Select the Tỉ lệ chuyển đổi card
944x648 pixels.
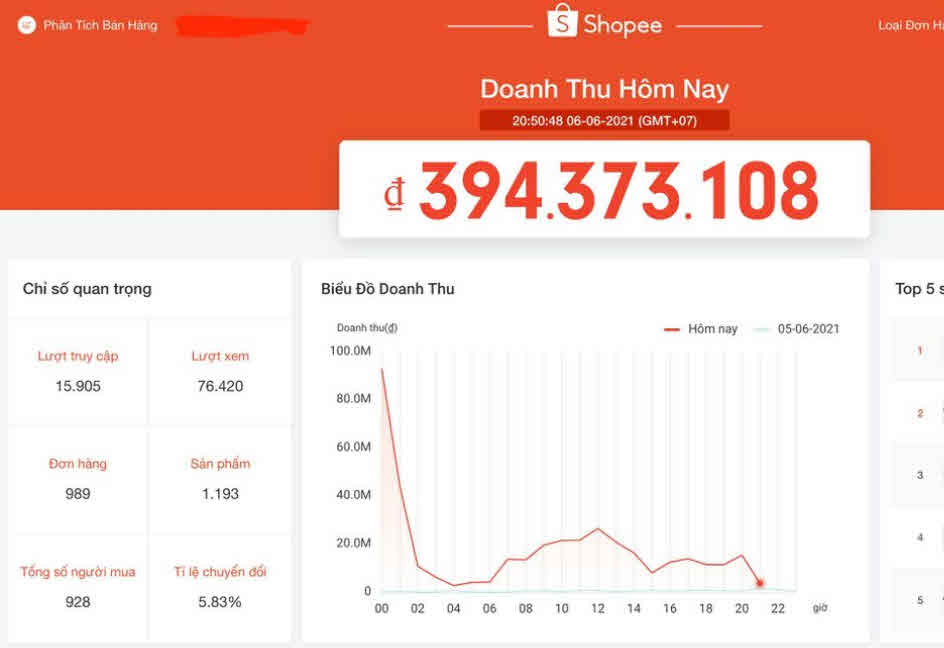(x=220, y=587)
